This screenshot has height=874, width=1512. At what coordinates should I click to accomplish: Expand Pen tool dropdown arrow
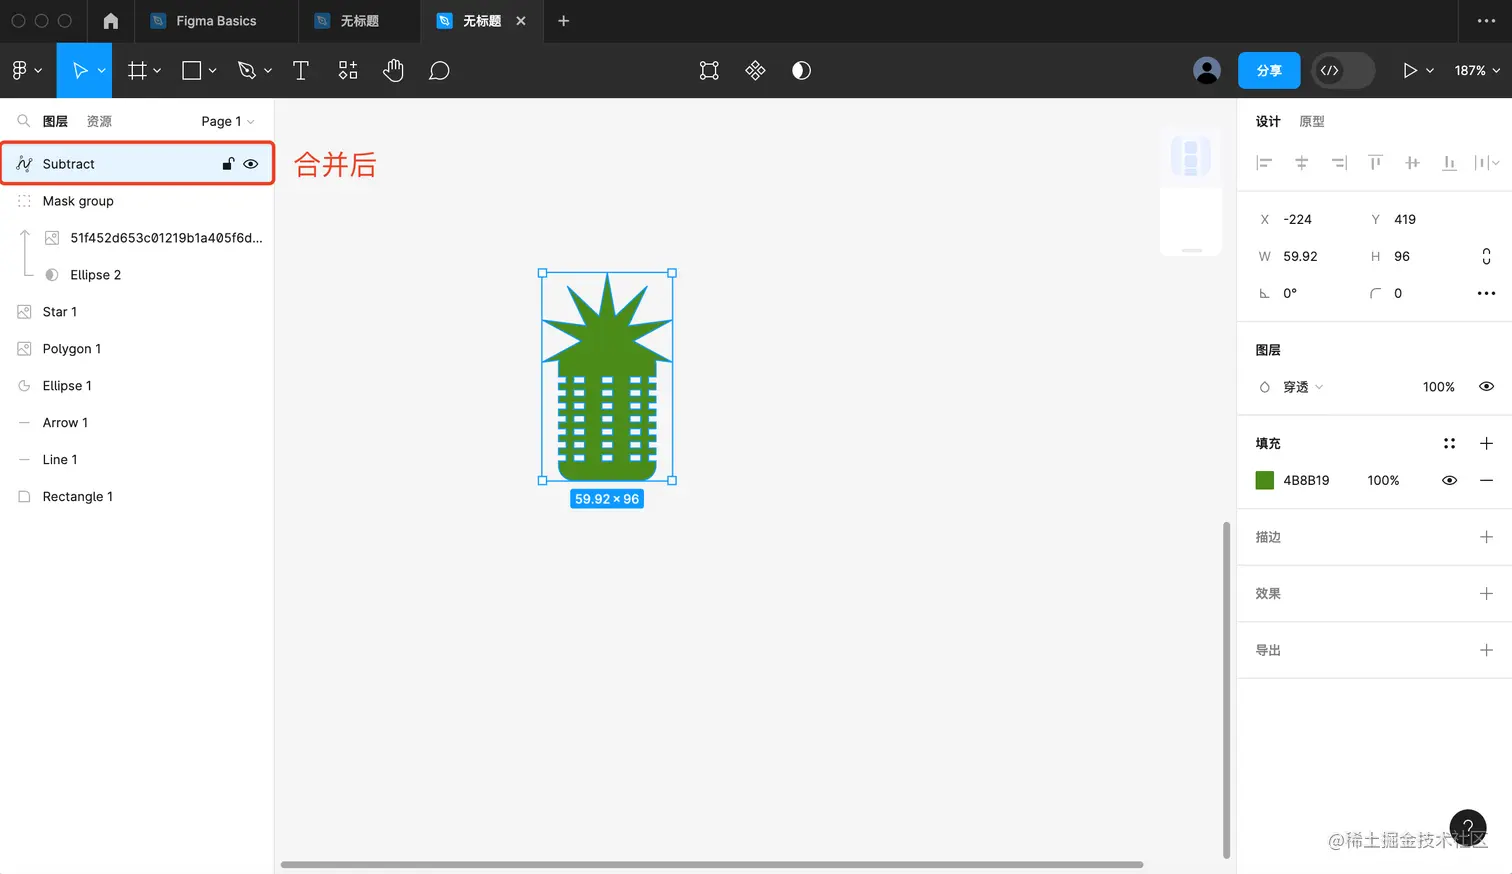tap(268, 71)
